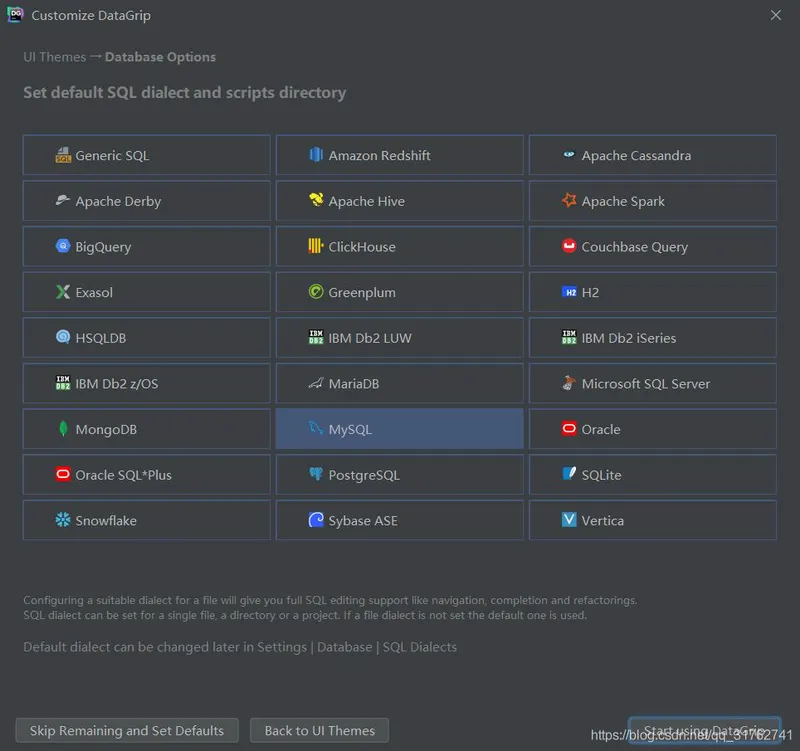Click the ClickHouse bars icon

[316, 246]
